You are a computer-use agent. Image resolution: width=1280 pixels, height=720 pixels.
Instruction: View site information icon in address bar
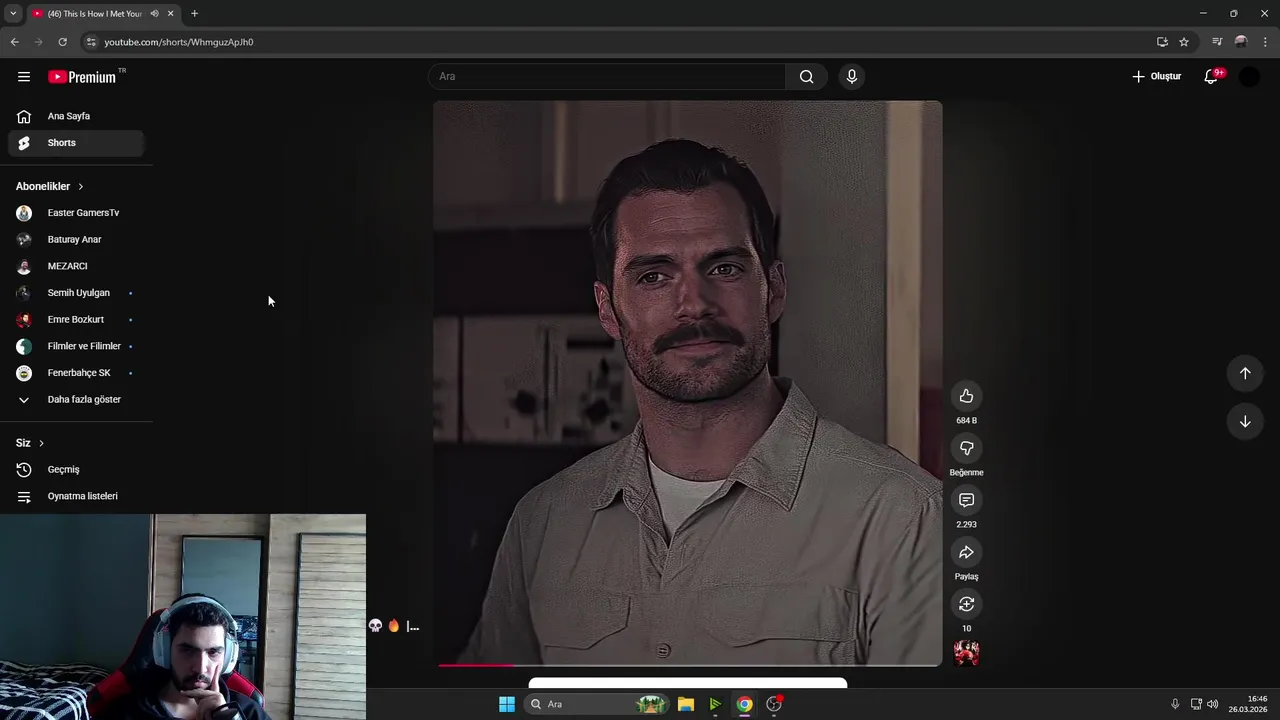[91, 42]
